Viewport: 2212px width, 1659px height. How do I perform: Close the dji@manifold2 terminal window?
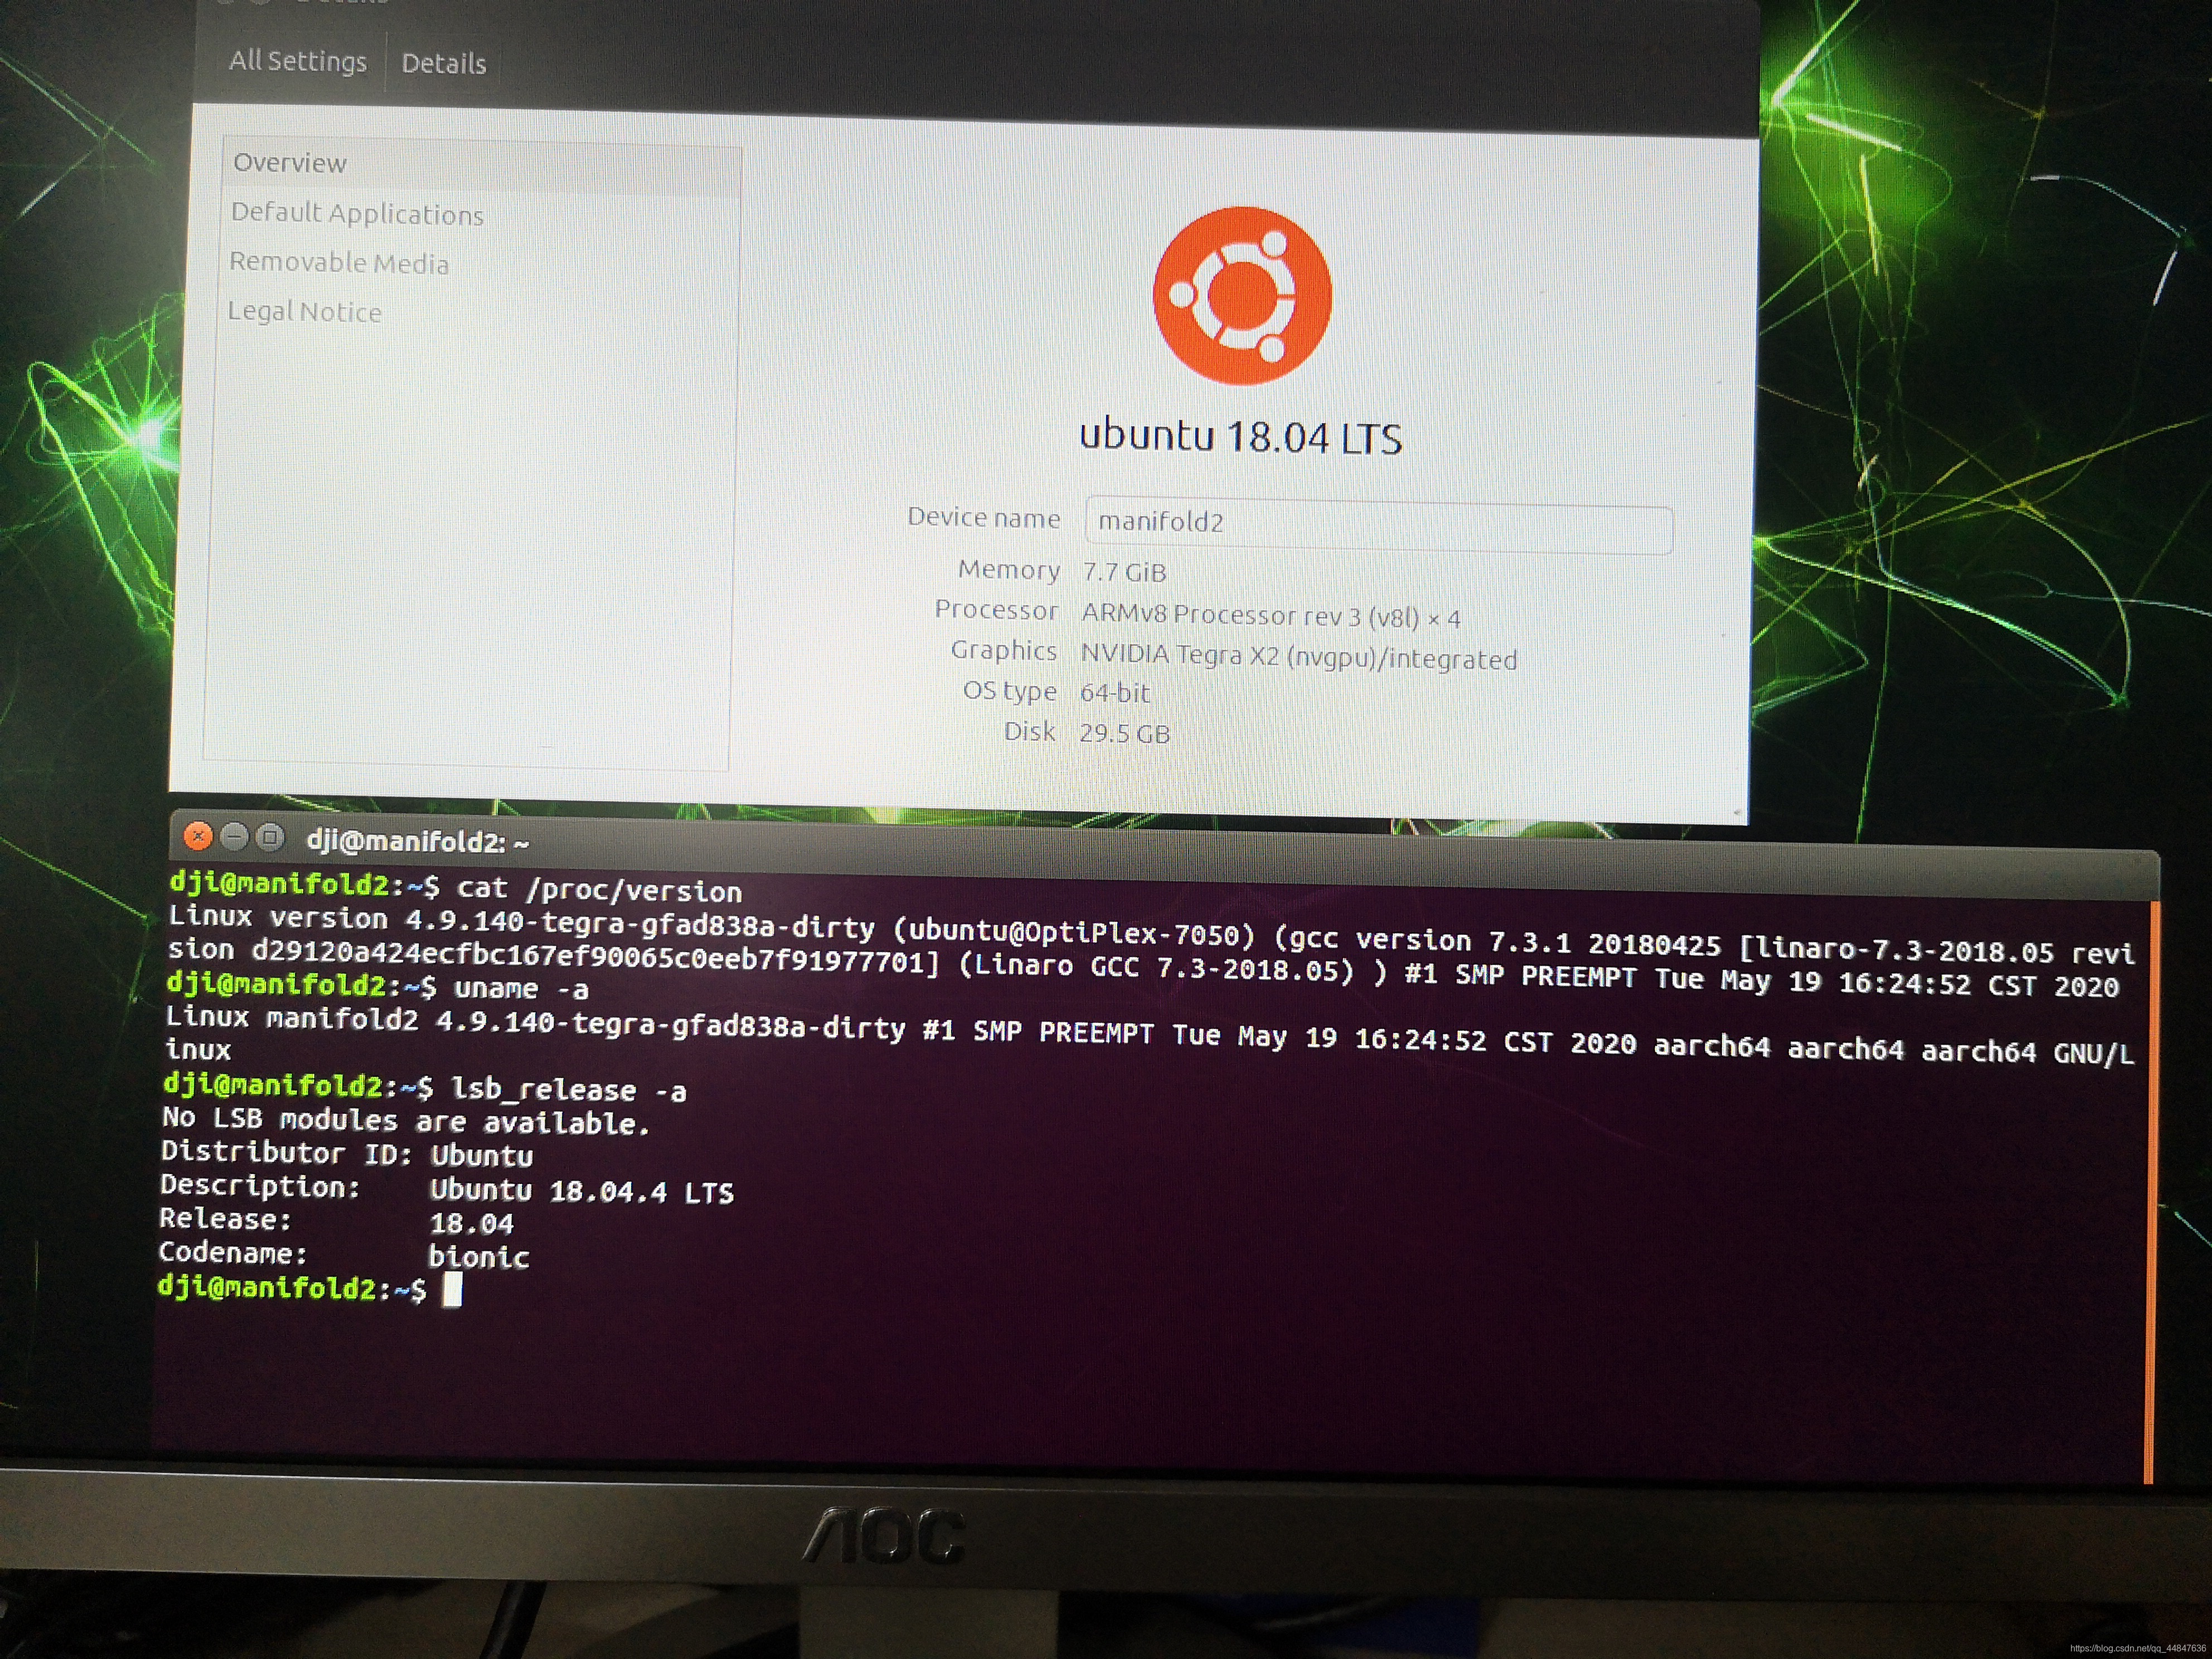point(198,836)
